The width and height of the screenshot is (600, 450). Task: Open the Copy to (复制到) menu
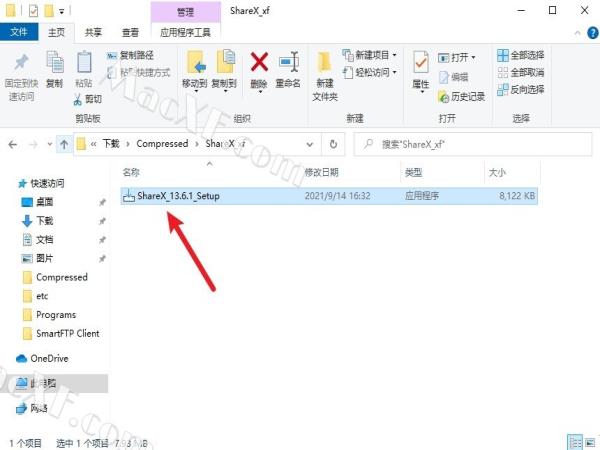tap(224, 71)
